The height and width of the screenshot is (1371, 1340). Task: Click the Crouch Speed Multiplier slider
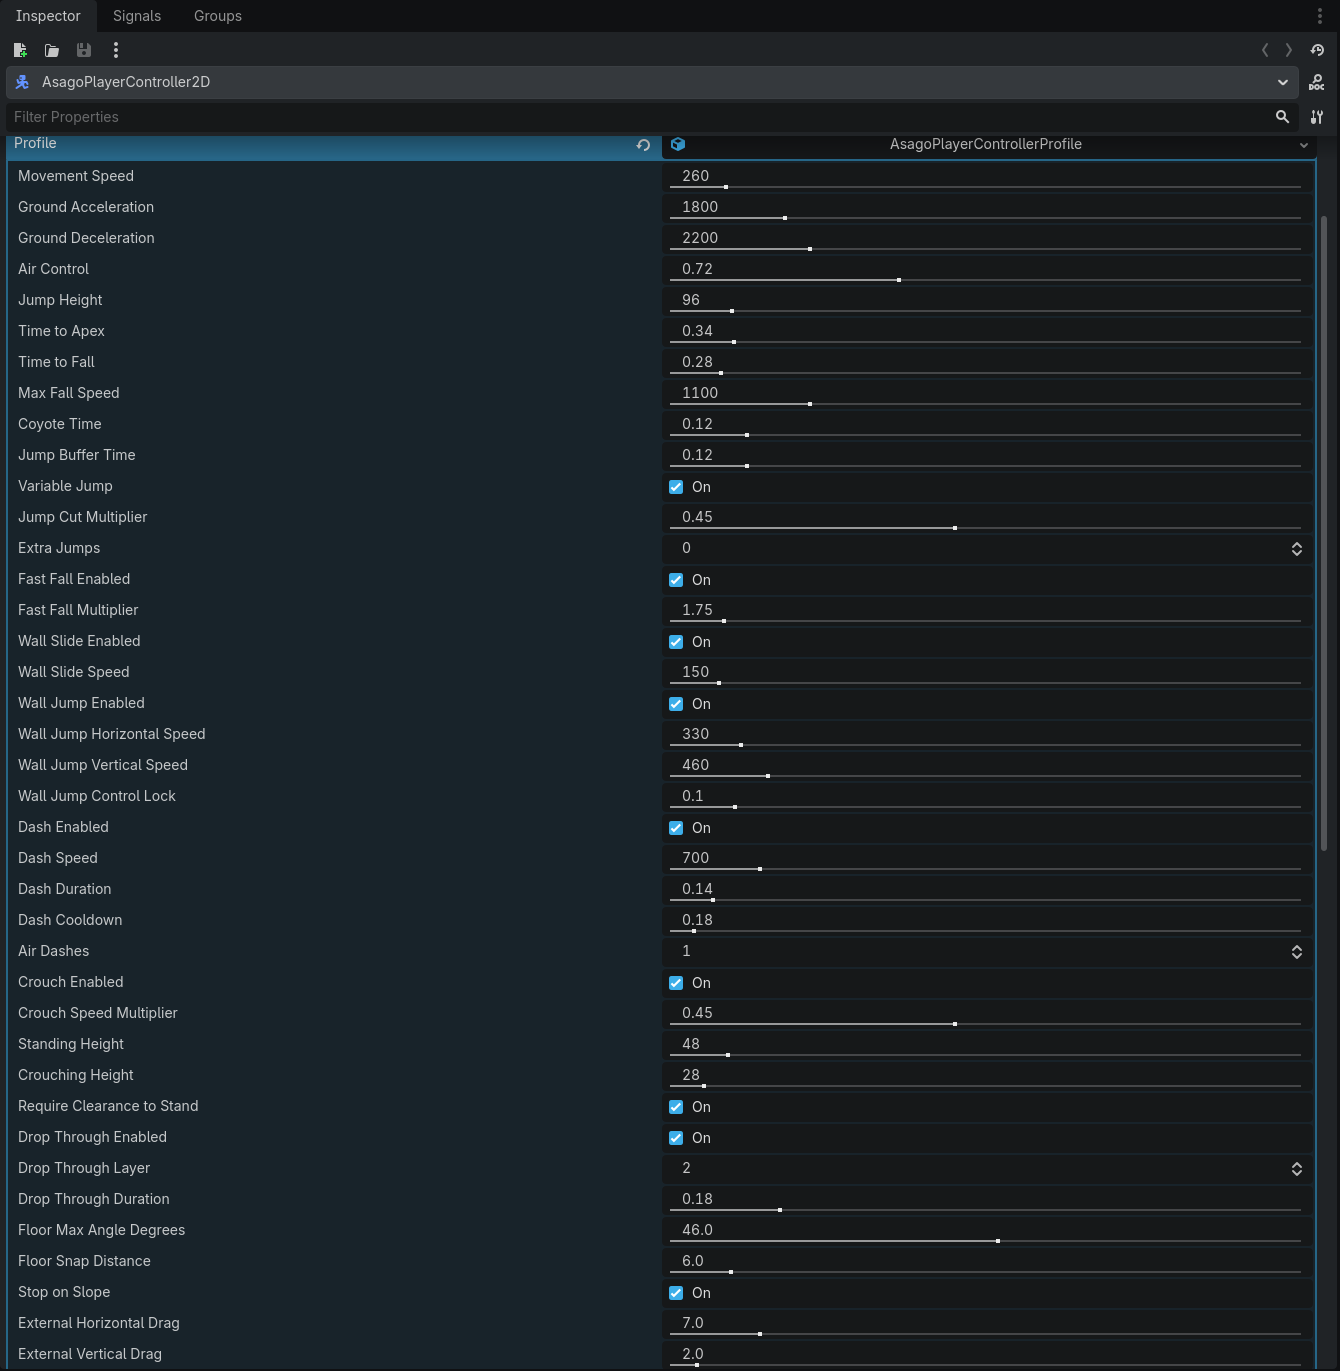[x=985, y=1024]
